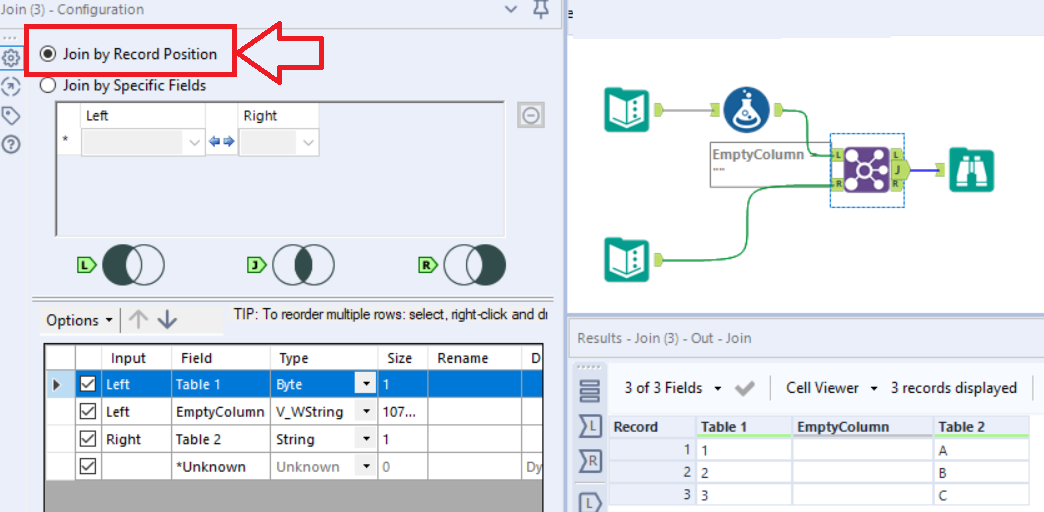This screenshot has width=1044, height=512.
Task: Uncheck the Table 1 field checkbox
Action: (x=88, y=384)
